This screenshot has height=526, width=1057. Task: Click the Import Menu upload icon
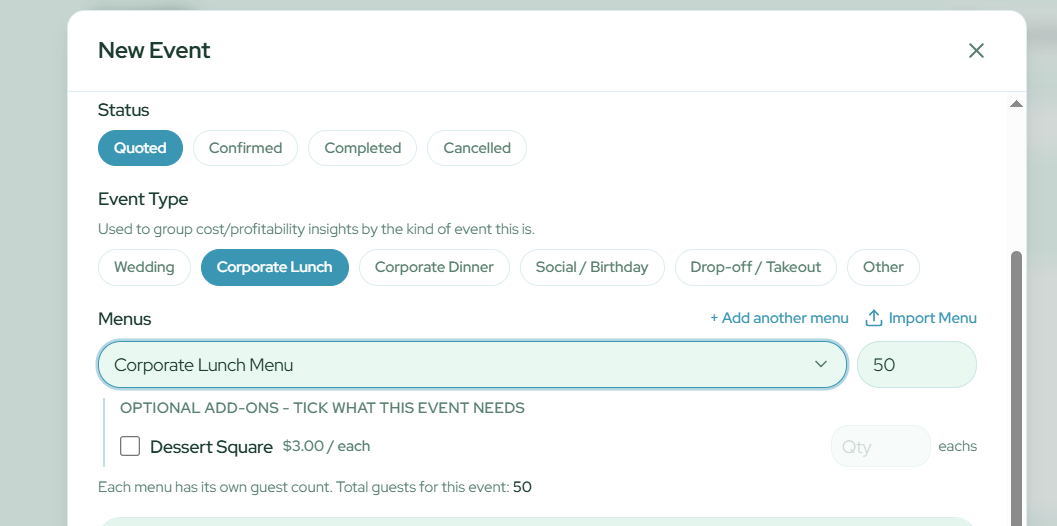(x=874, y=318)
